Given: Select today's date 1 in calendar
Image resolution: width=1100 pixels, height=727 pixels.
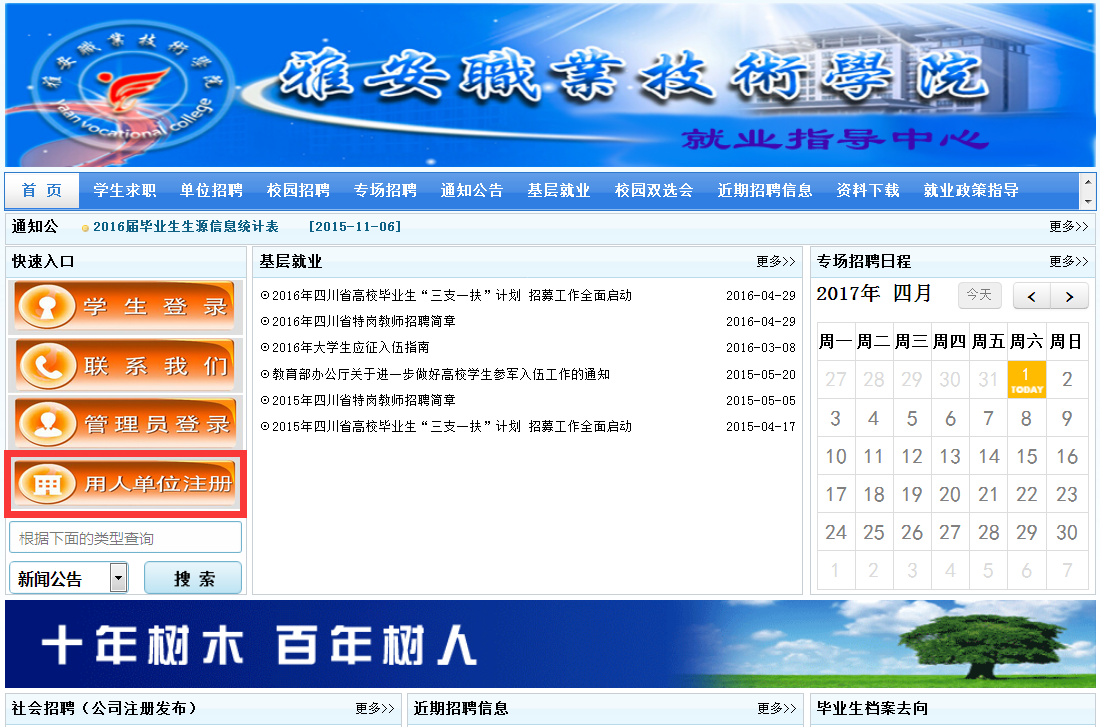Looking at the screenshot, I should pyautogui.click(x=1026, y=380).
